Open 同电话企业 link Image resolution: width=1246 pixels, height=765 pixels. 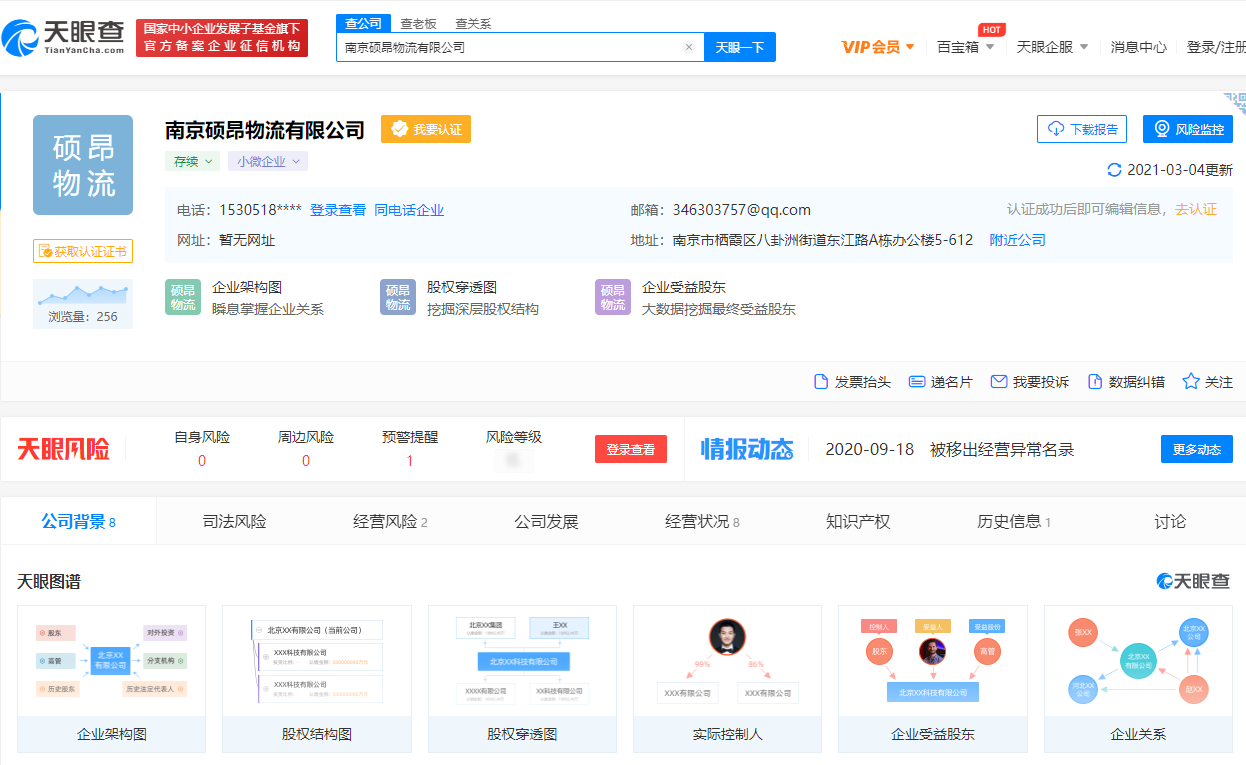click(x=409, y=210)
